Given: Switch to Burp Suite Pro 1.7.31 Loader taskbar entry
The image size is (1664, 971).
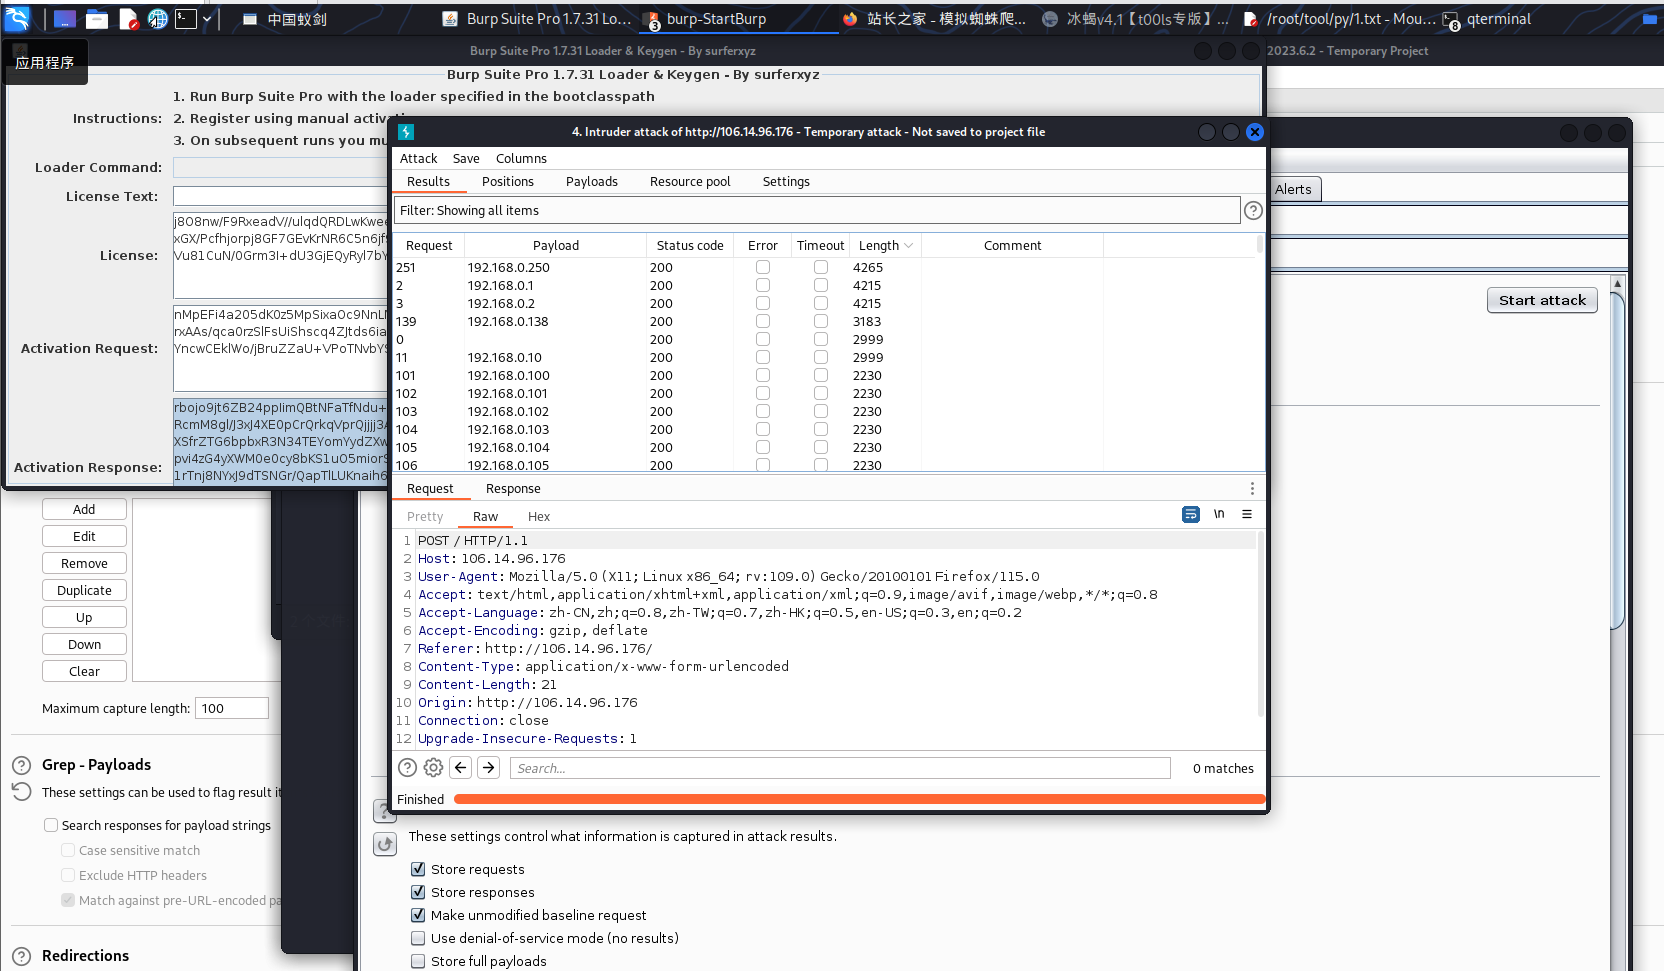Looking at the screenshot, I should 537,19.
